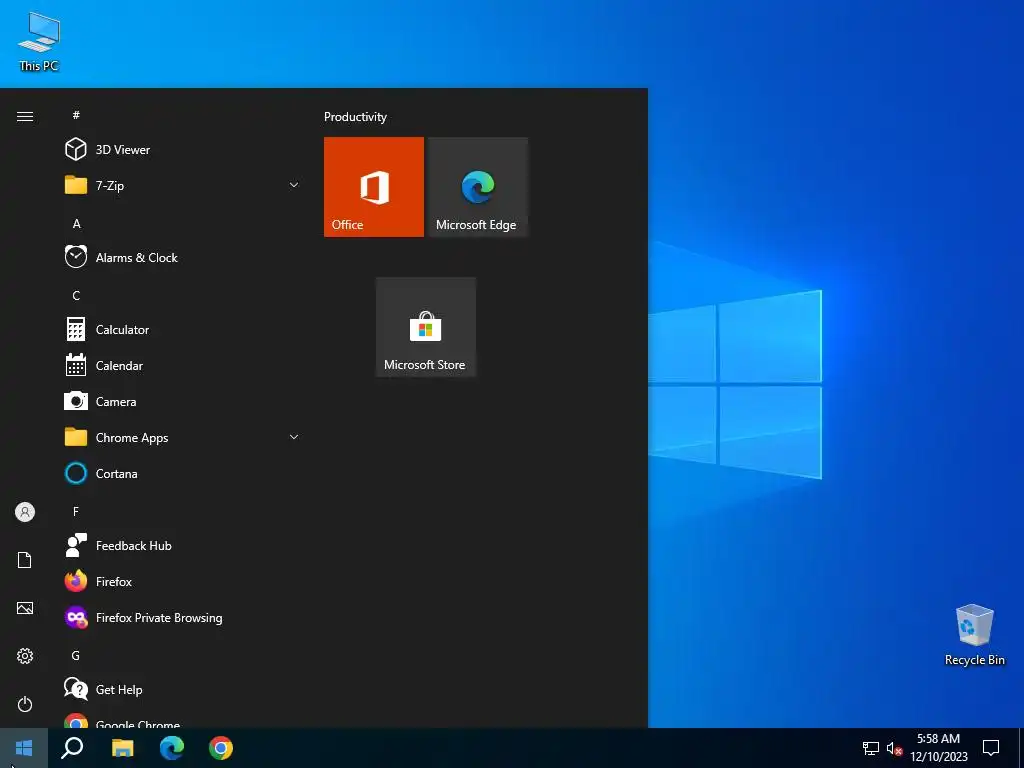Click the A letter header

pyautogui.click(x=76, y=223)
